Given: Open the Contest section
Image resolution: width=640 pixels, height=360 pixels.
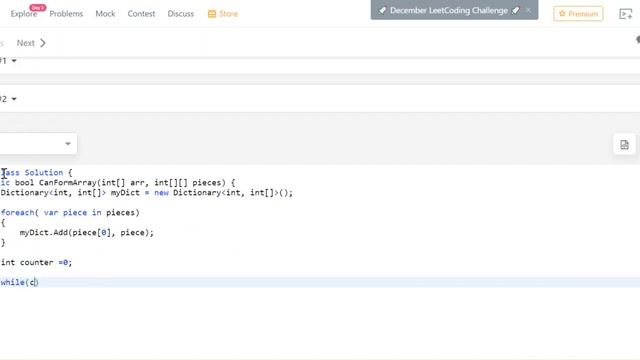Looking at the screenshot, I should (x=141, y=14).
